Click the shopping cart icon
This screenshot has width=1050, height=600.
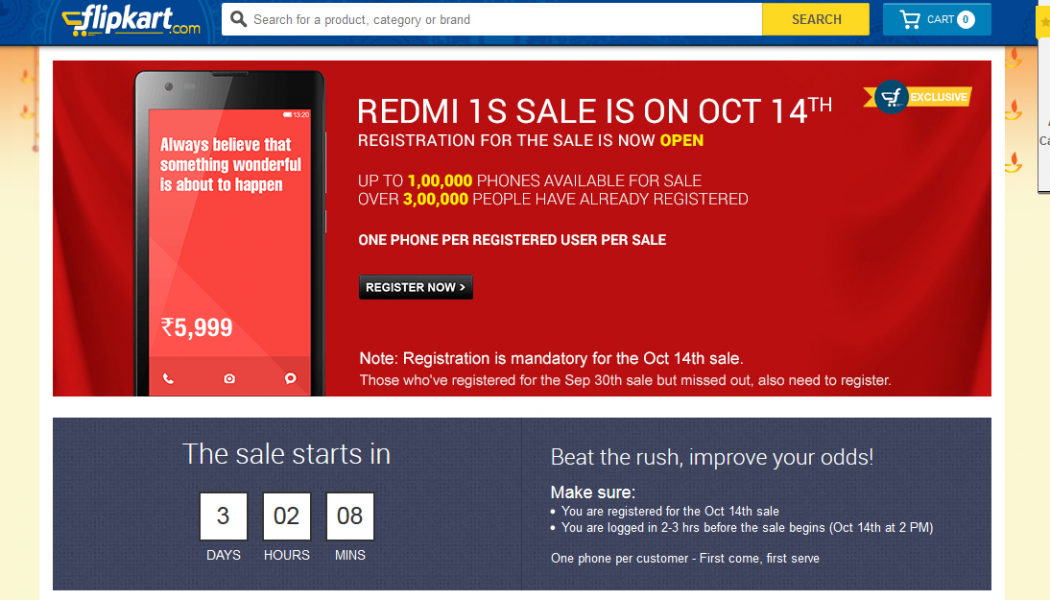tap(910, 19)
